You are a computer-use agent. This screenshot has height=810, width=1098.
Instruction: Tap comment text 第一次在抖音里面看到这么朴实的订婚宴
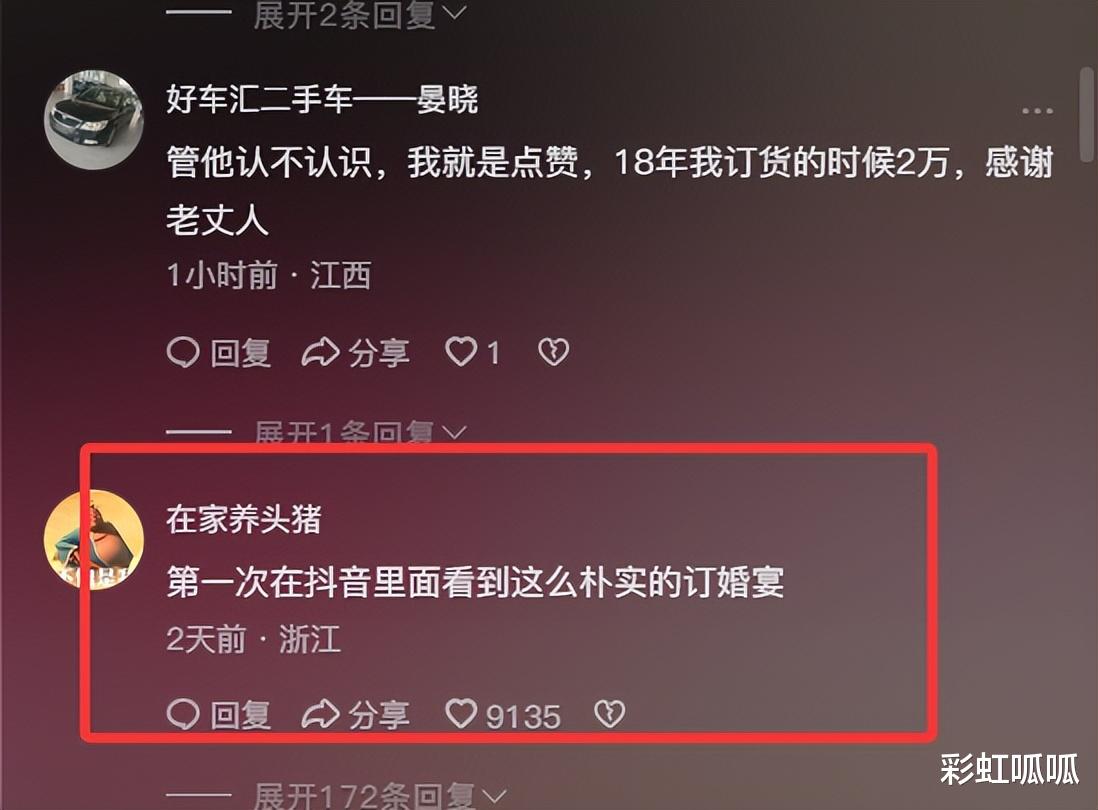point(475,582)
